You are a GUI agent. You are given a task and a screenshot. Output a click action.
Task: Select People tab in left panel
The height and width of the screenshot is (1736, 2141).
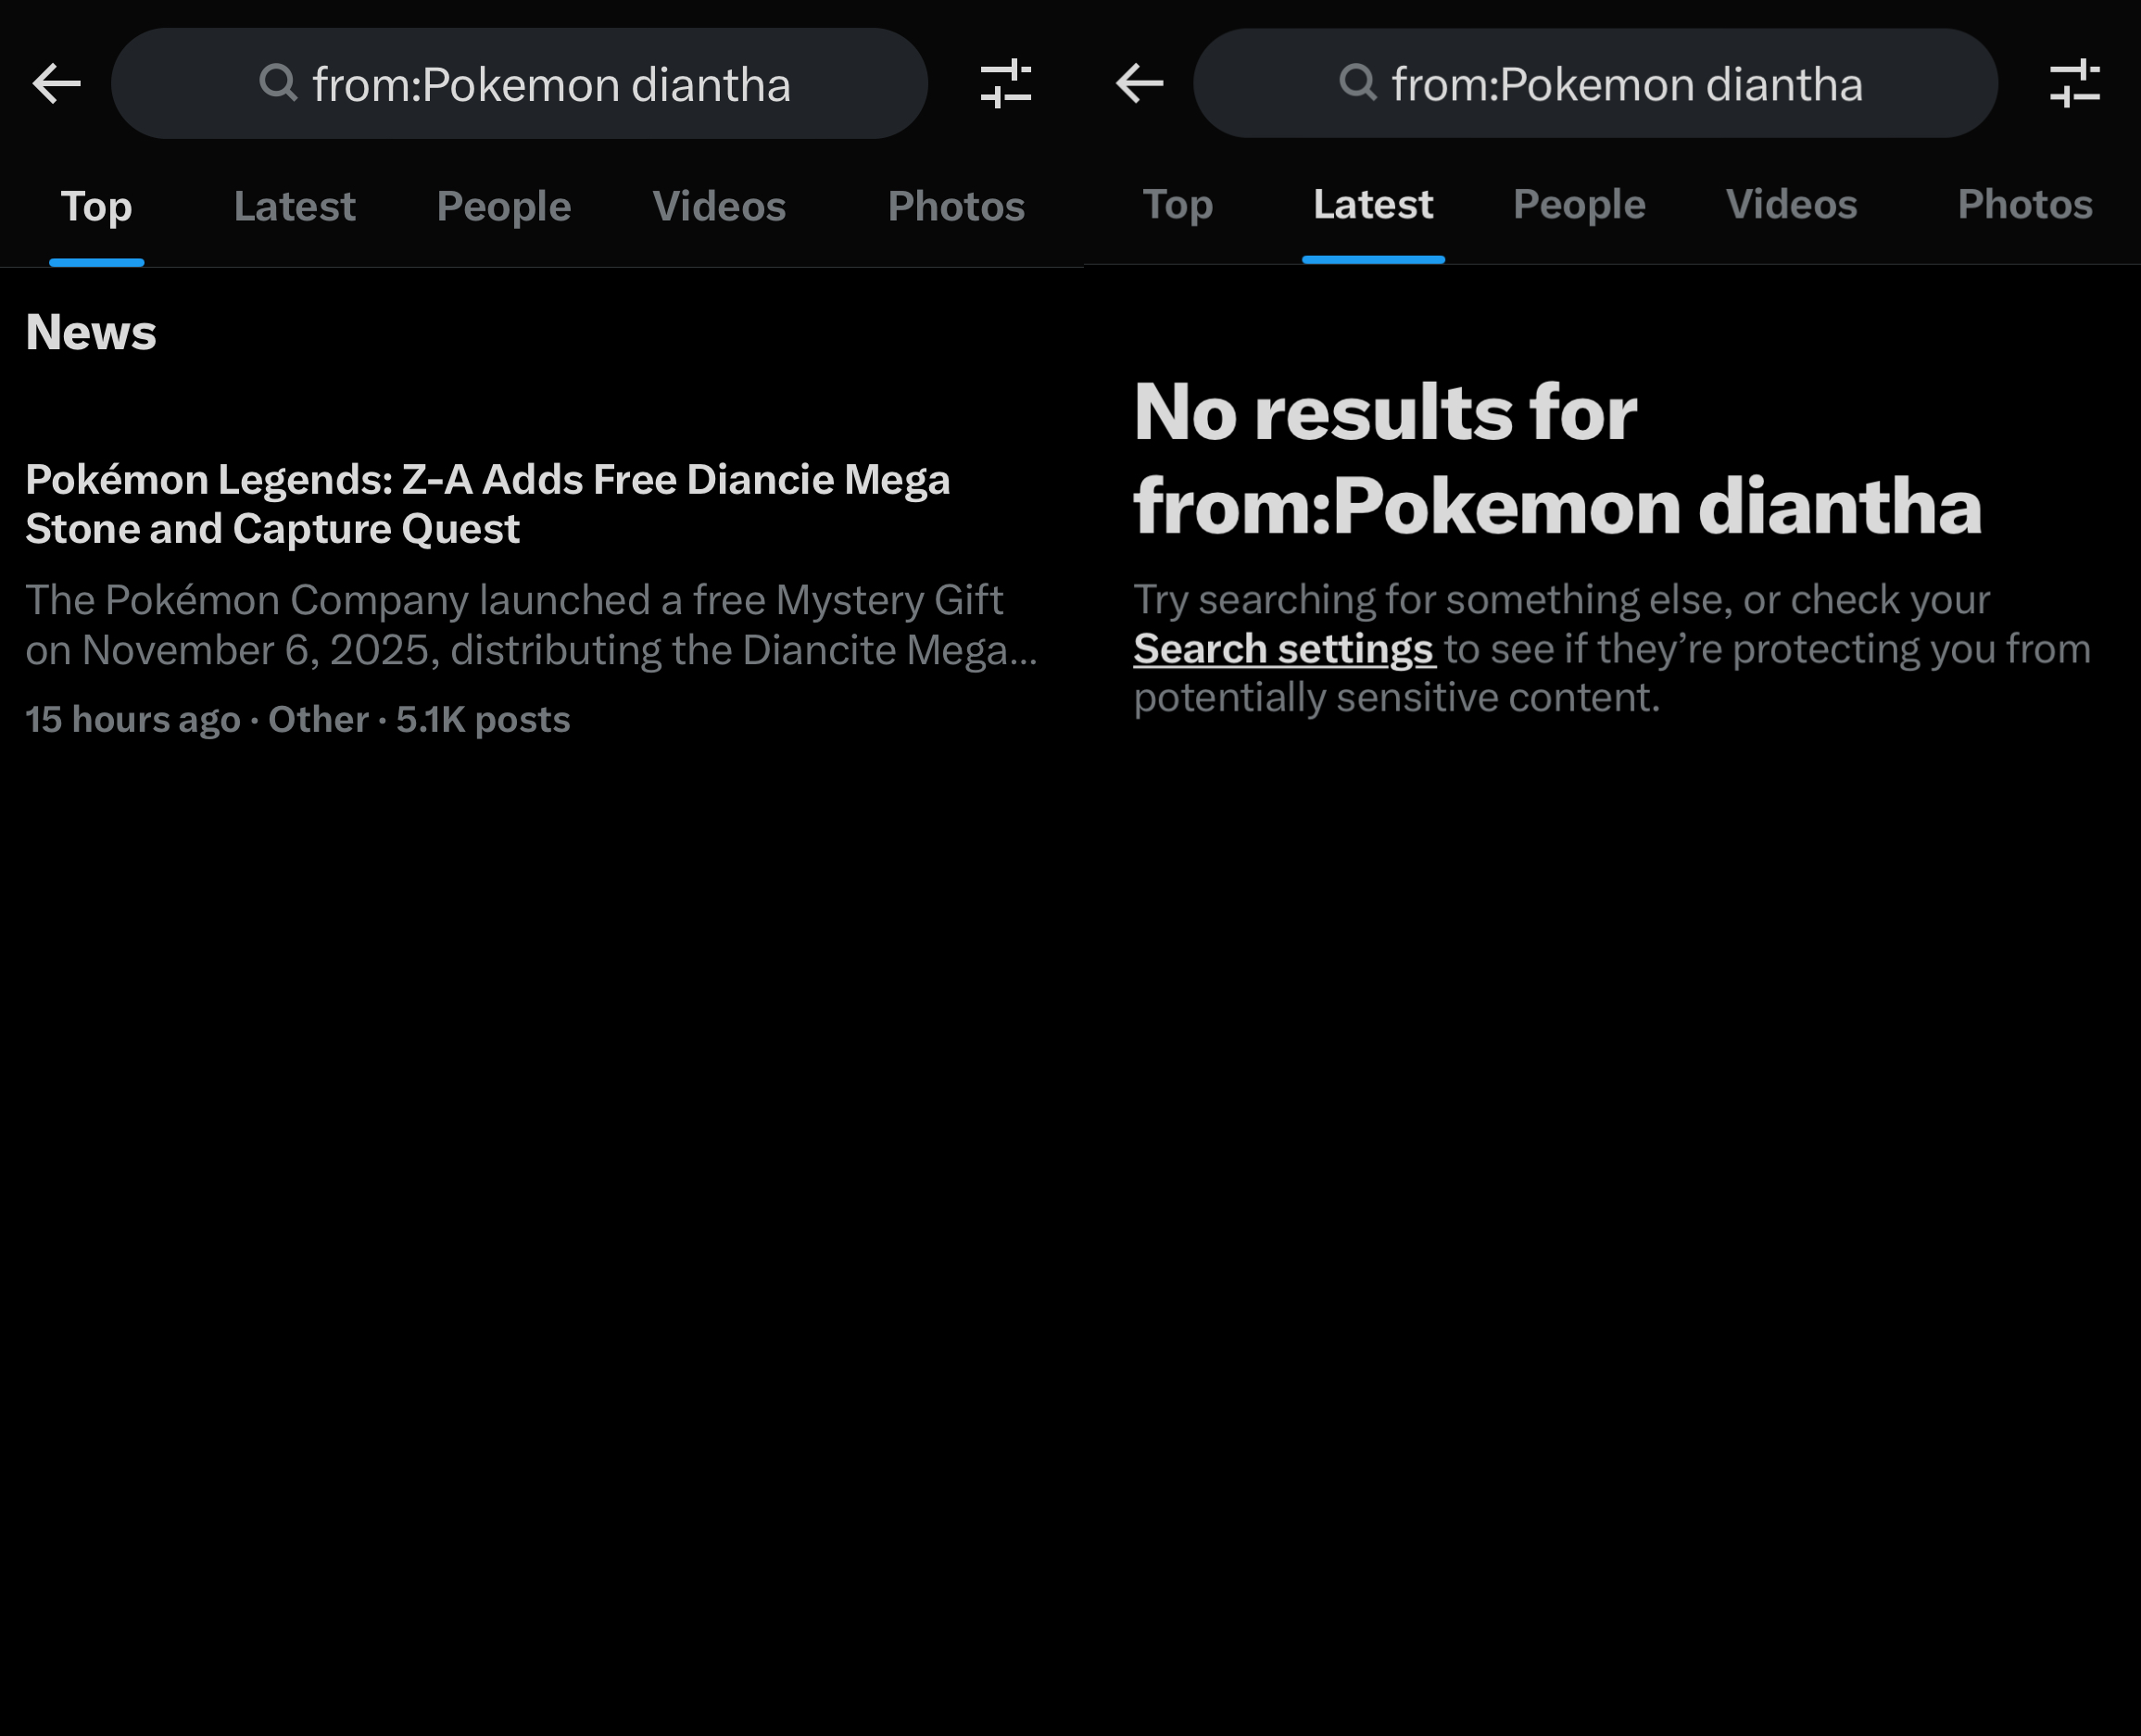tap(503, 207)
